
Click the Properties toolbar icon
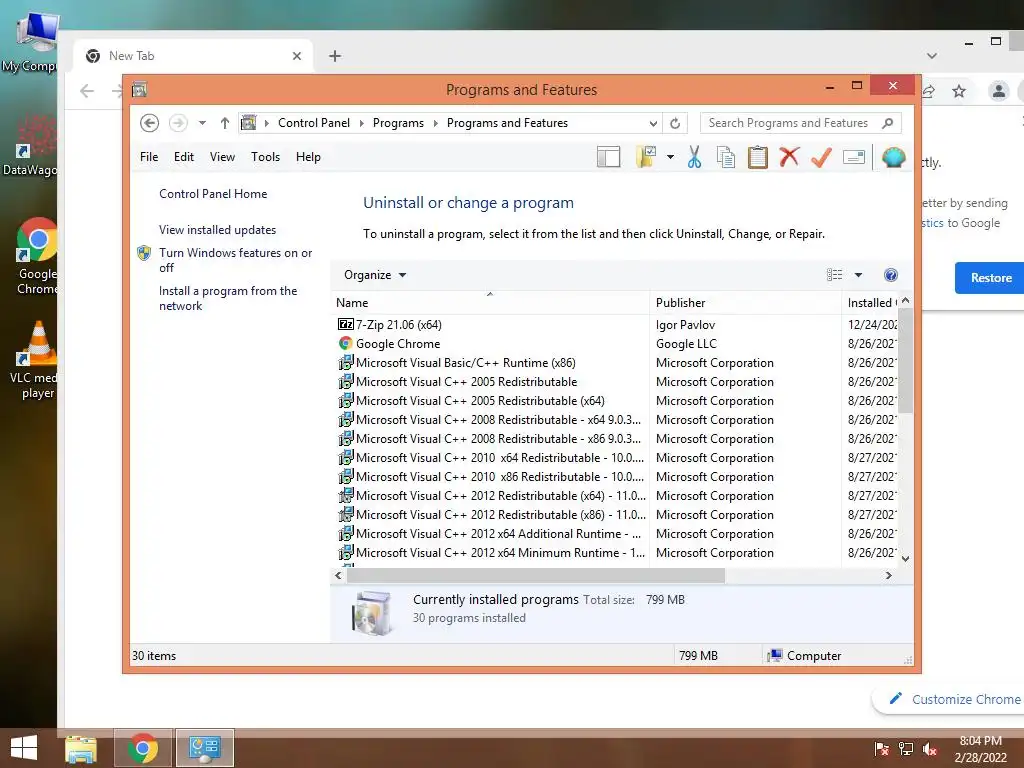click(x=854, y=157)
